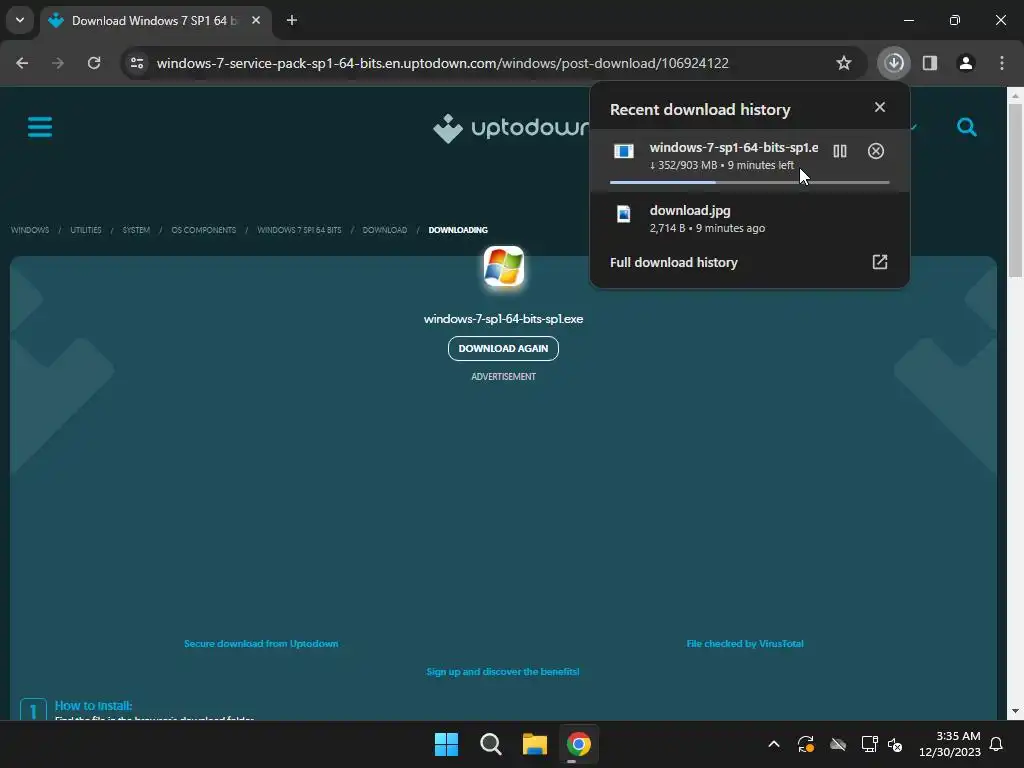
Task: Click the How to install heading
Action: (93, 705)
